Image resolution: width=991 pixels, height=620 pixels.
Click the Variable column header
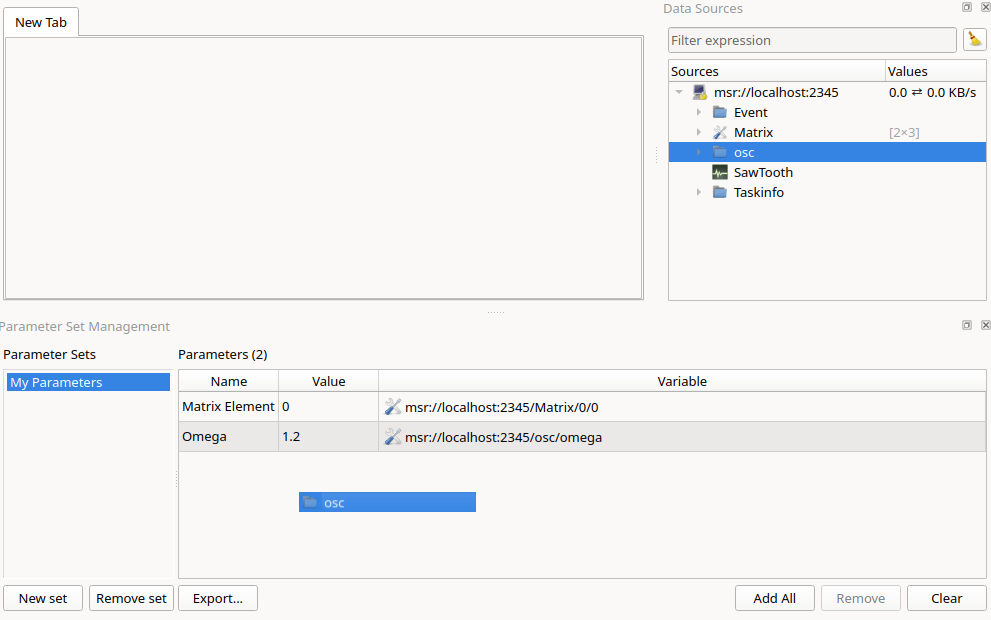682,381
